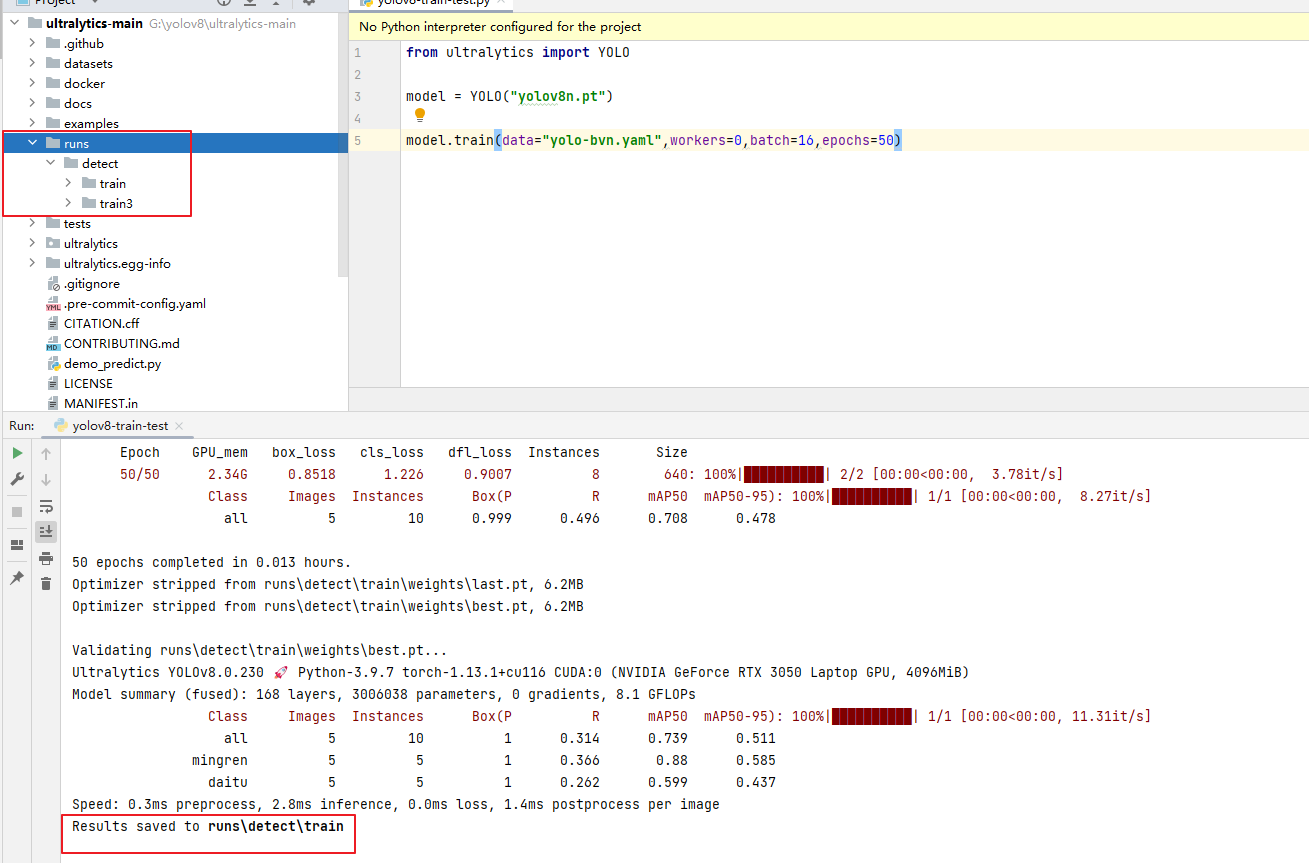The image size is (1309, 863).
Task: Collapse the runs folder chevron
Action: (32, 143)
